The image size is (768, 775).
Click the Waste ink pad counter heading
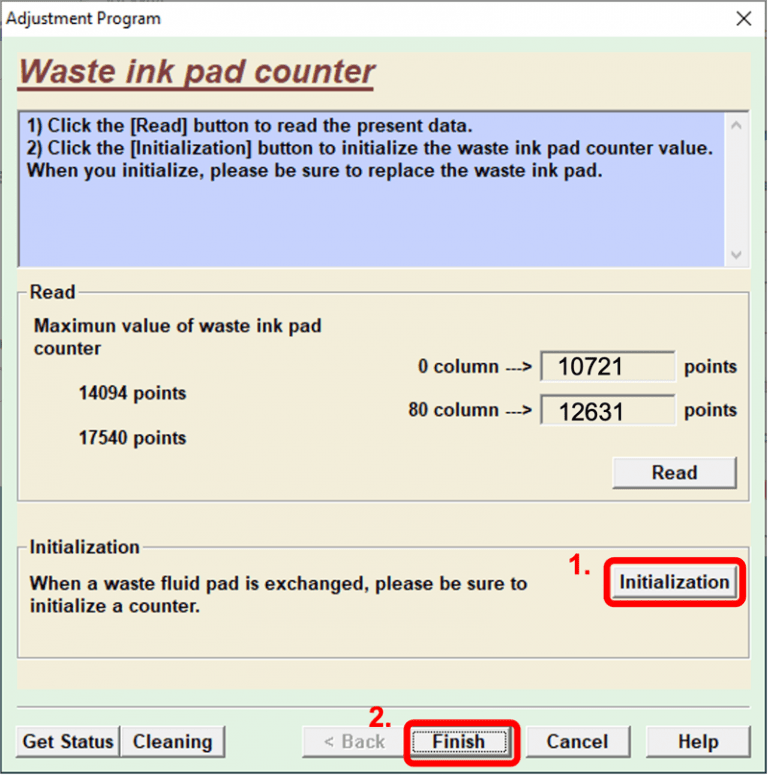click(x=196, y=72)
